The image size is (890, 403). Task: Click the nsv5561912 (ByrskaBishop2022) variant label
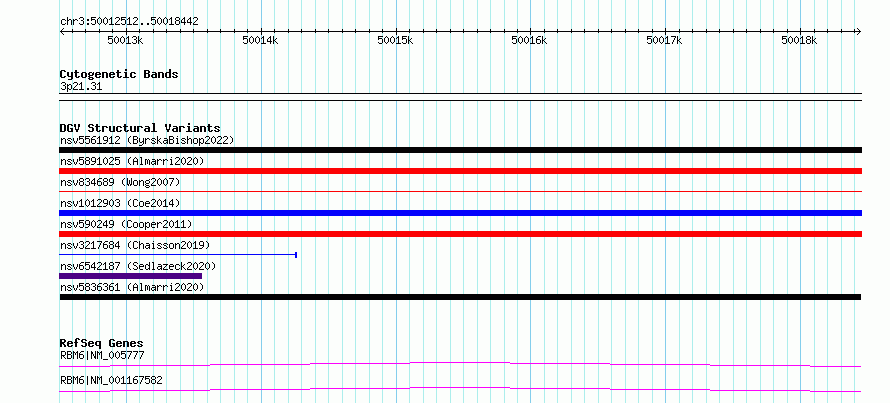pyautogui.click(x=147, y=140)
